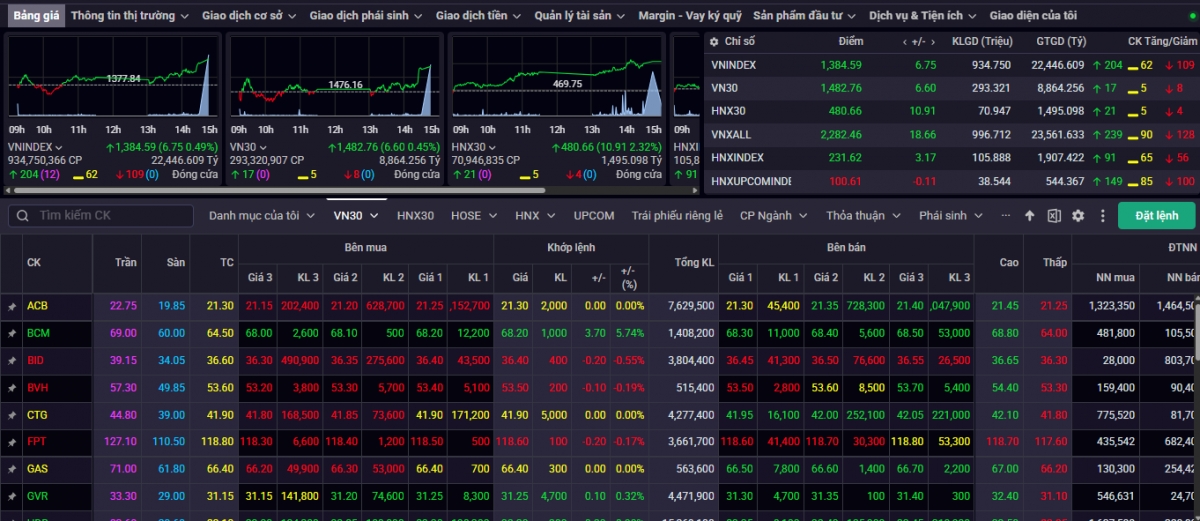Open price board settings gear icon
Image resolution: width=1200 pixels, height=521 pixels.
[1078, 215]
